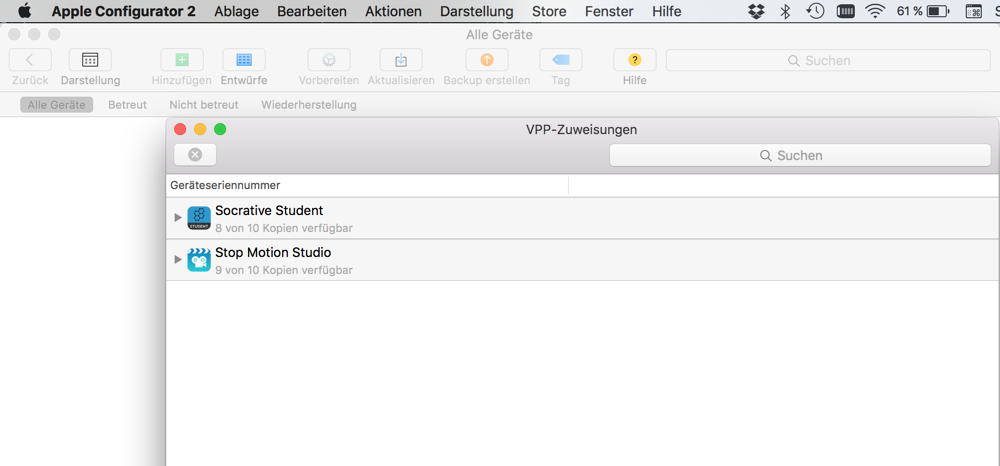Click the Wi-Fi status icon
Image resolution: width=1000 pixels, height=466 pixels.
pos(875,11)
